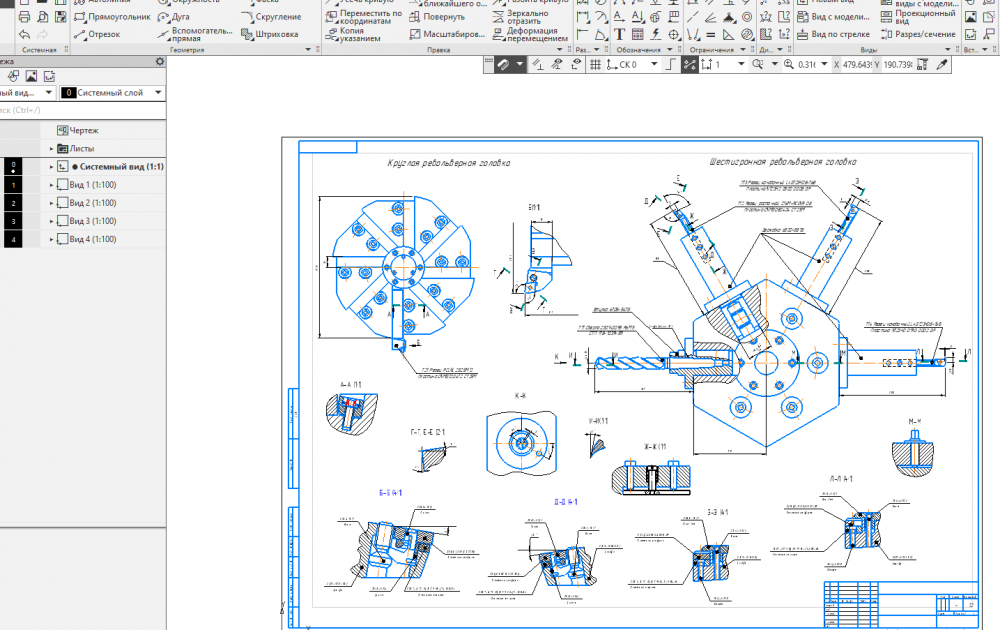Screen dimensions: 1000x630
Task: Expand the Вид 1 (1:100) node
Action: point(51,185)
